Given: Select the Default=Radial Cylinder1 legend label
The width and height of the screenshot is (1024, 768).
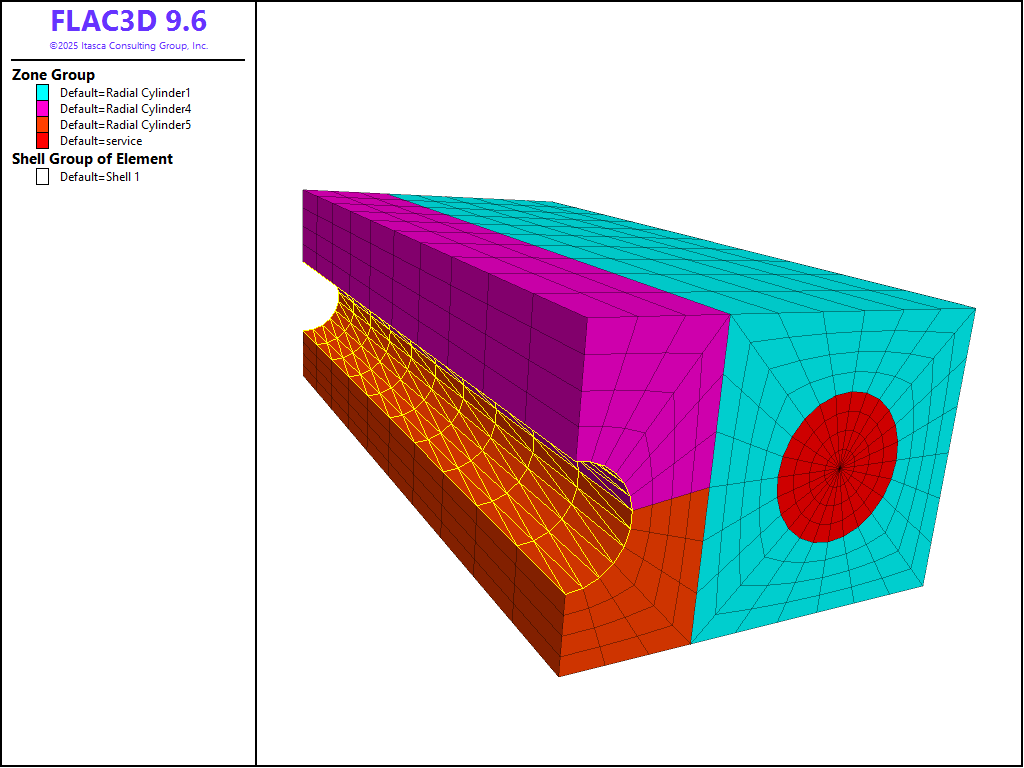Looking at the screenshot, I should click(125, 92).
